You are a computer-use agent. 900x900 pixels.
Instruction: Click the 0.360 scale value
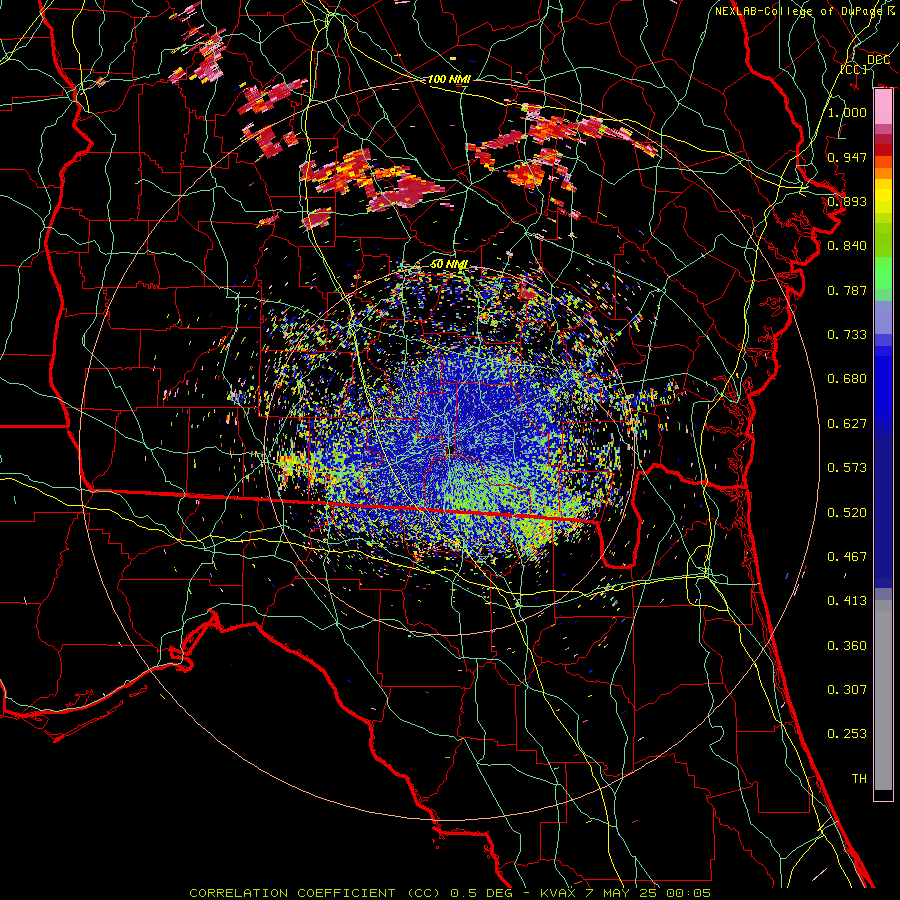pyautogui.click(x=847, y=646)
